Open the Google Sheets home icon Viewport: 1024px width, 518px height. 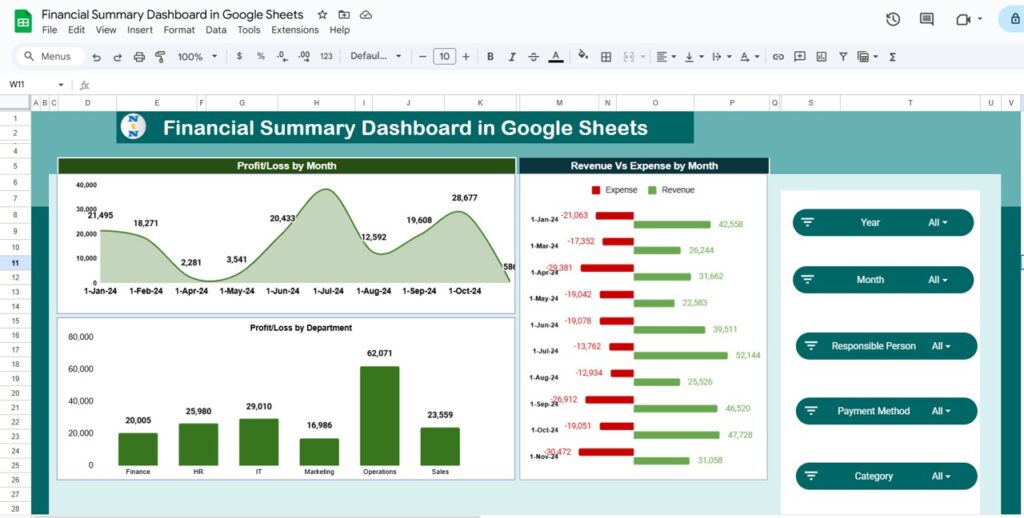pyautogui.click(x=23, y=21)
